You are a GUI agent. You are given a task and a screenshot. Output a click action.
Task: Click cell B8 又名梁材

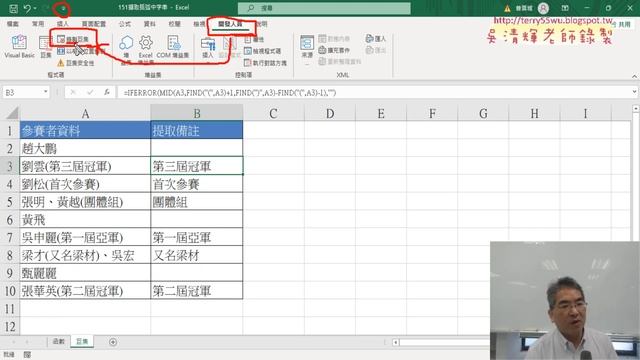pos(197,256)
